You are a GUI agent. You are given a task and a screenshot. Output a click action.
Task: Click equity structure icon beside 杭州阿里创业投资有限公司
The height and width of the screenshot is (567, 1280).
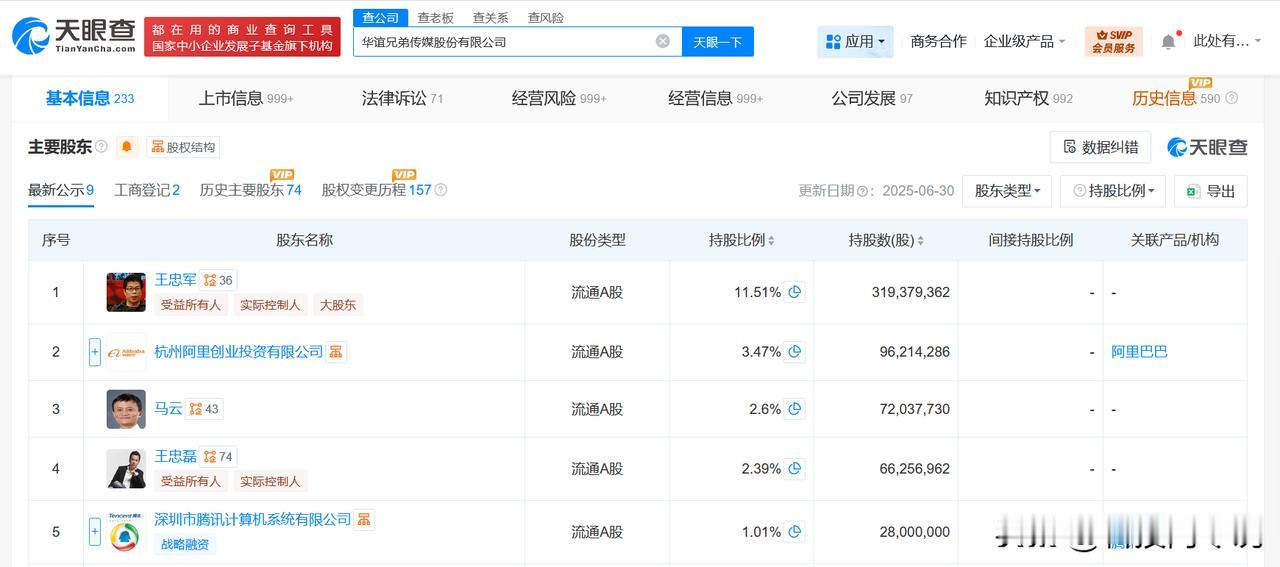point(336,351)
